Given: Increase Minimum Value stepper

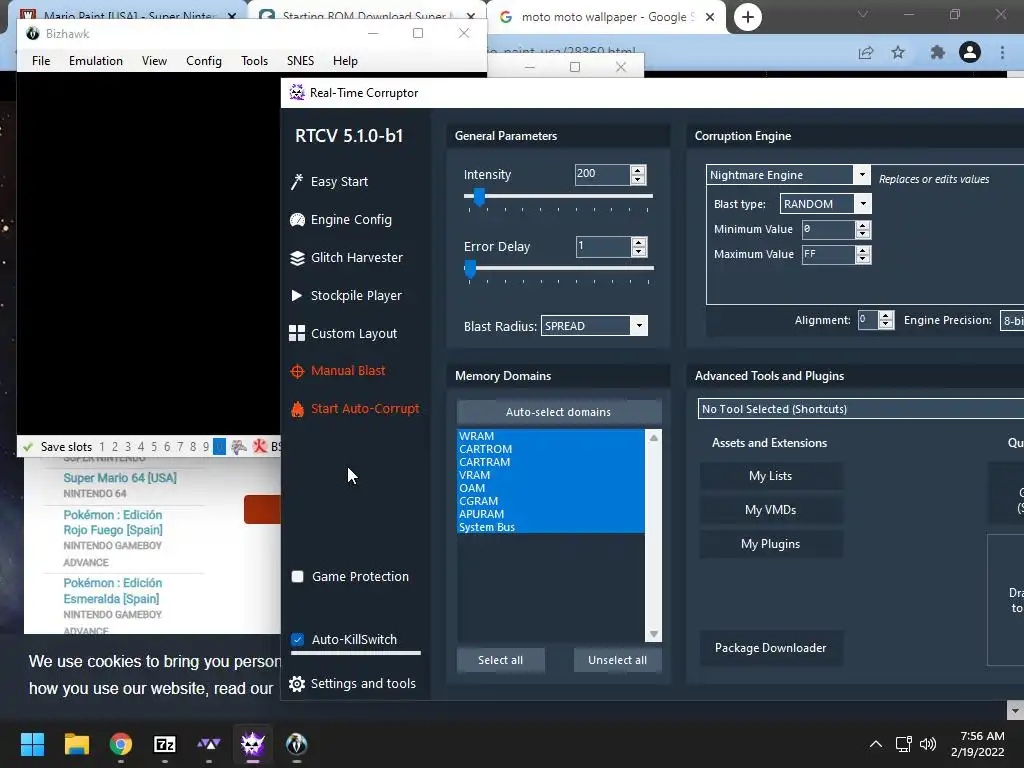Looking at the screenshot, I should [x=863, y=225].
